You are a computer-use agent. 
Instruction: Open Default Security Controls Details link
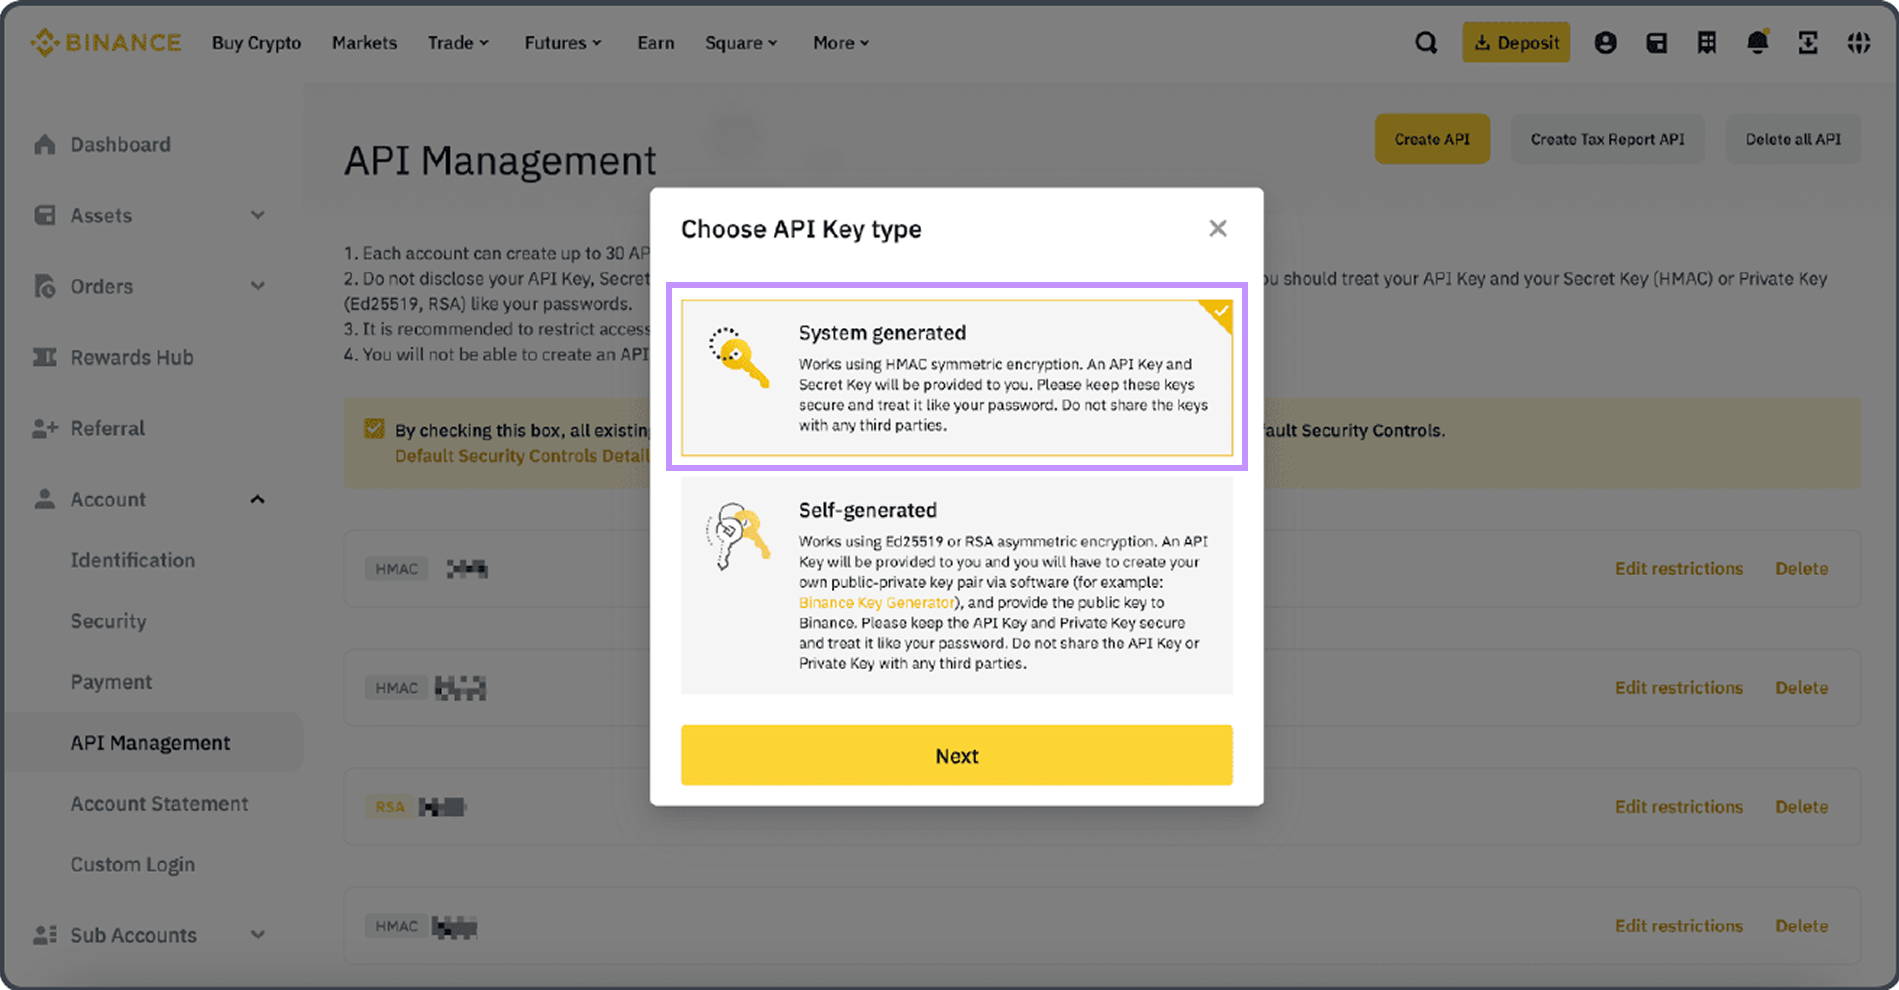pyautogui.click(x=522, y=456)
